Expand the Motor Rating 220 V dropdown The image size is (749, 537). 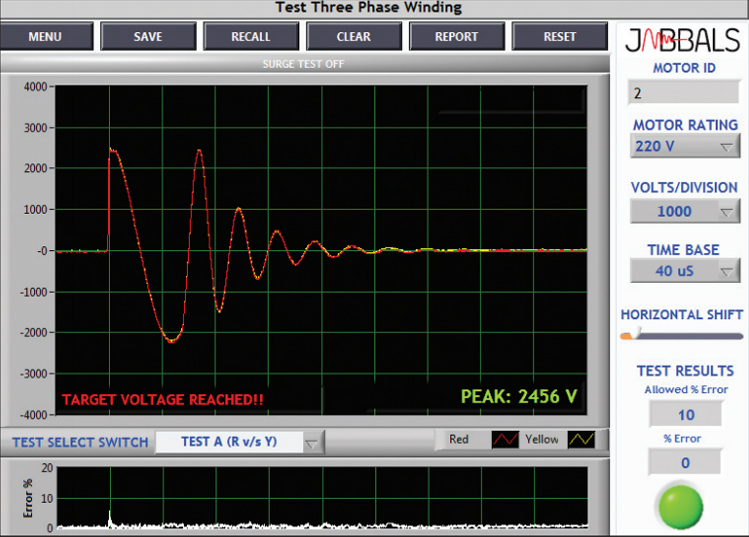tap(684, 147)
